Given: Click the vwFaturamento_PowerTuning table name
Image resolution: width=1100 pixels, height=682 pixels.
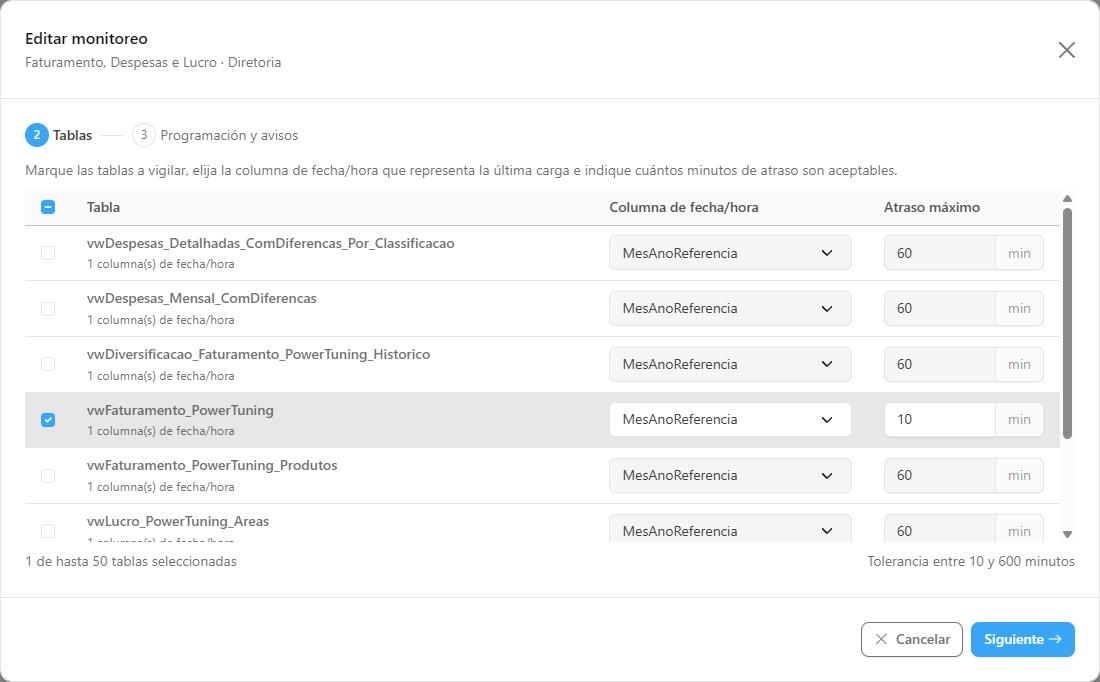Looking at the screenshot, I should click(180, 410).
